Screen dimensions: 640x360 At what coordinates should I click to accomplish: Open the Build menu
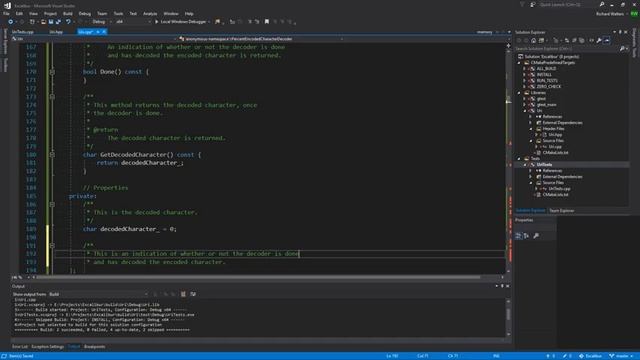(x=67, y=13)
